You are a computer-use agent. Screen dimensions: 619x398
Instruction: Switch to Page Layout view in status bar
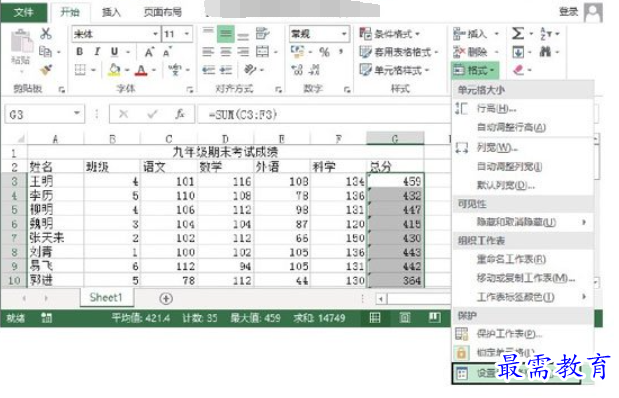[405, 317]
